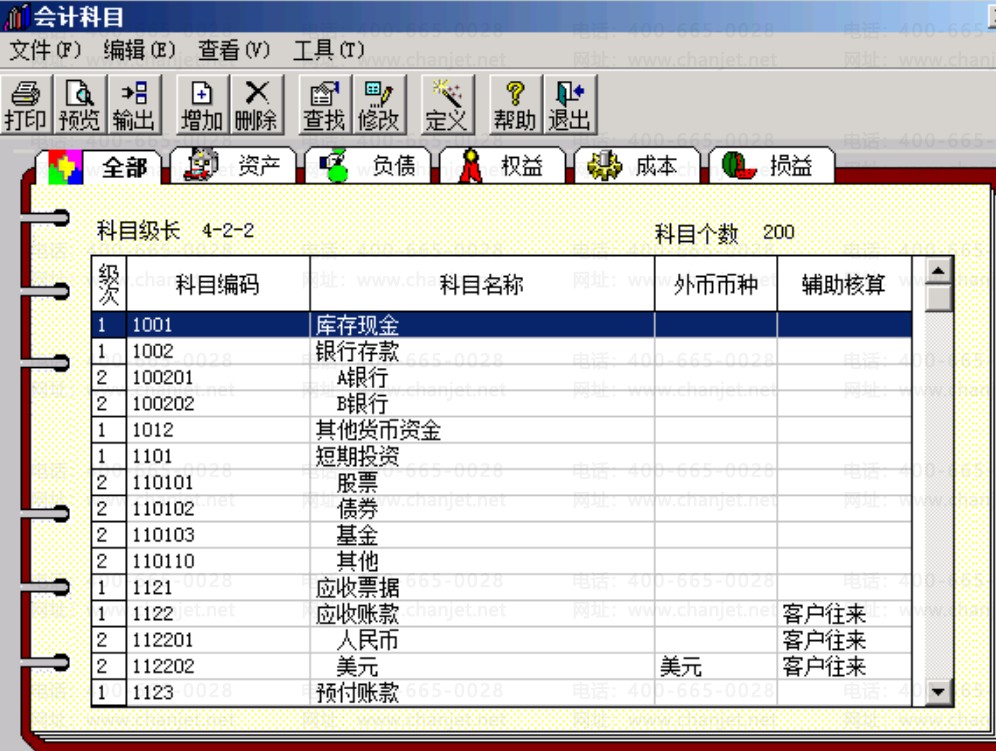Viewport: 996px width, 751px height.
Task: Select the 基金 row
Action: coord(502,535)
